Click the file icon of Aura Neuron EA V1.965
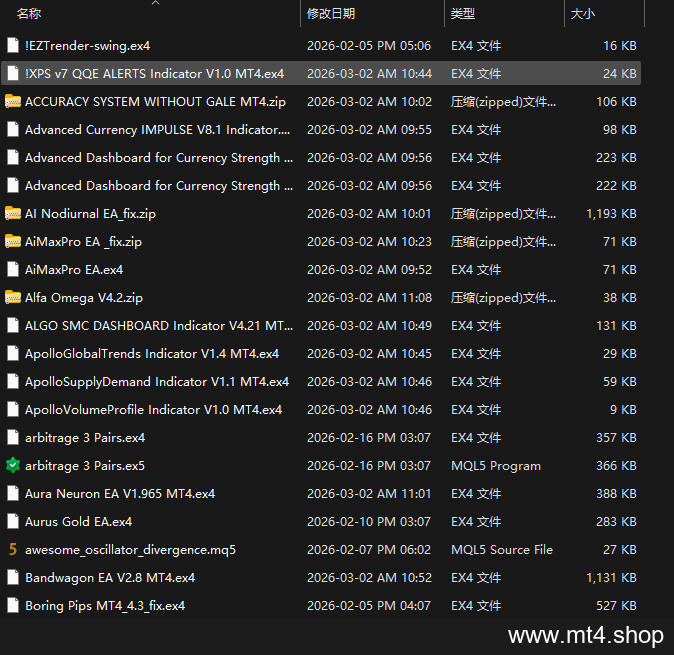This screenshot has height=655, width=674. pyautogui.click(x=13, y=493)
